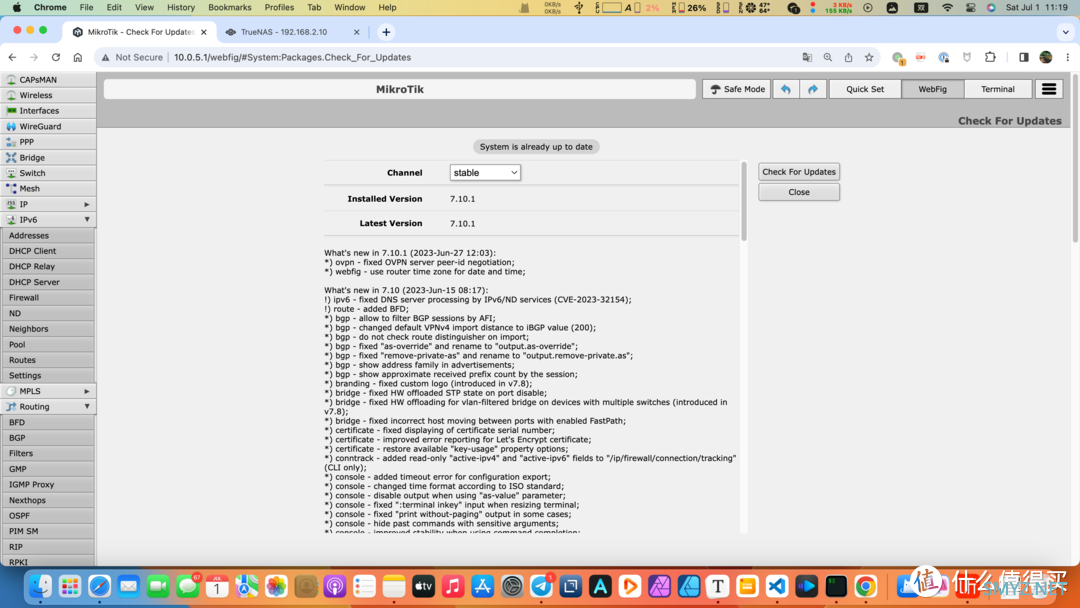The height and width of the screenshot is (608, 1080).
Task: Open IPv6 DHCP Server
Action: (x=48, y=282)
